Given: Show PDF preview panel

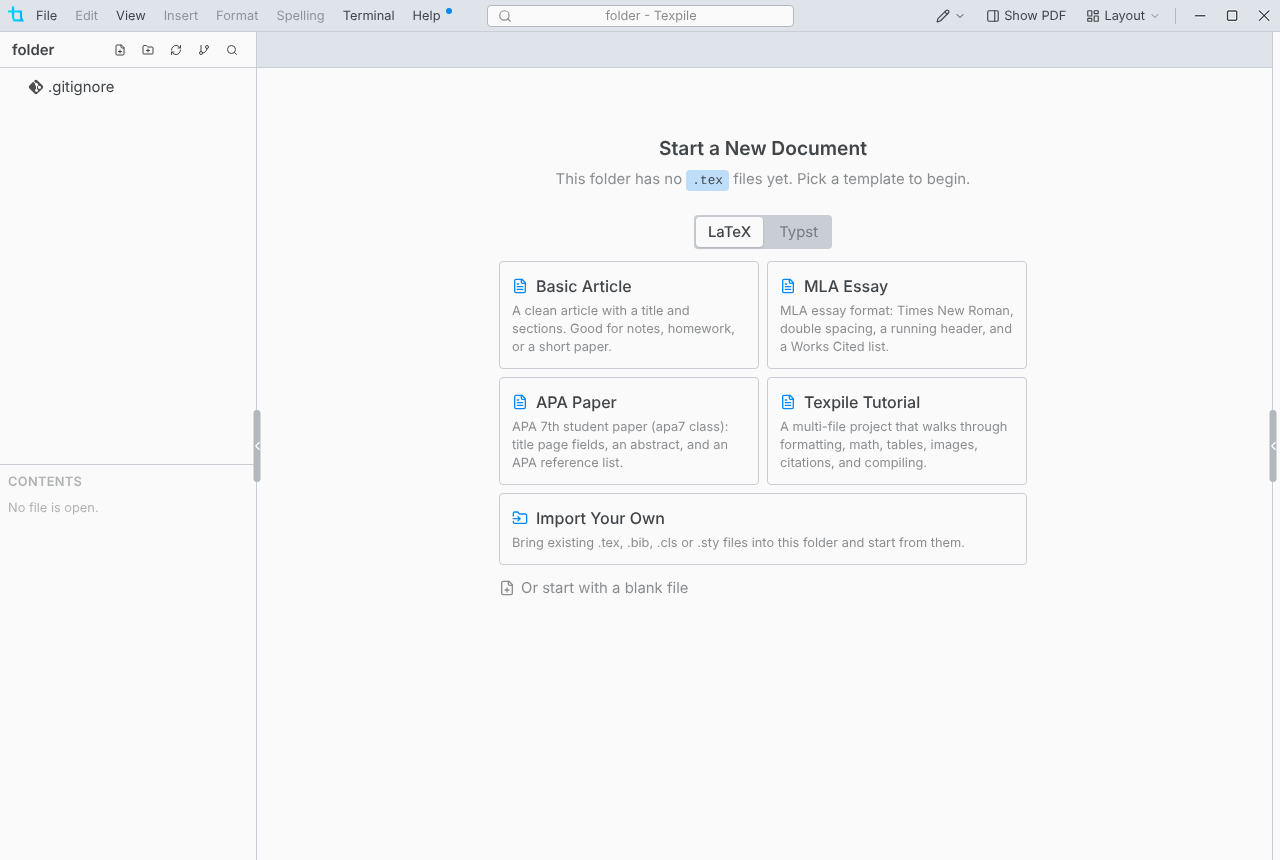Looking at the screenshot, I should 1026,16.
